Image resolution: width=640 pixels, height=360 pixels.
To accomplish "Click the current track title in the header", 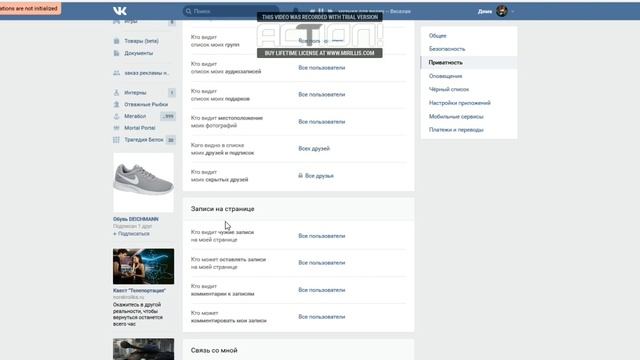I will click(374, 11).
